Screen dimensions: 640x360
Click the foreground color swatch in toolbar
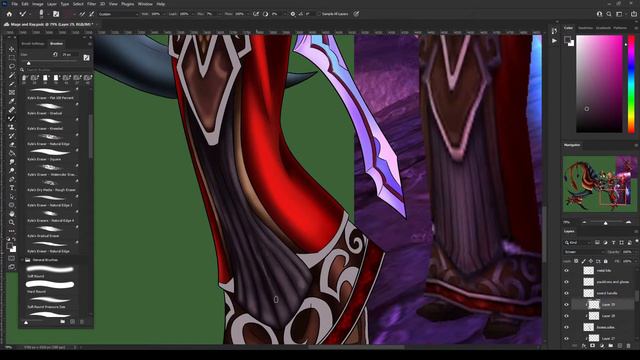pyautogui.click(x=10, y=246)
